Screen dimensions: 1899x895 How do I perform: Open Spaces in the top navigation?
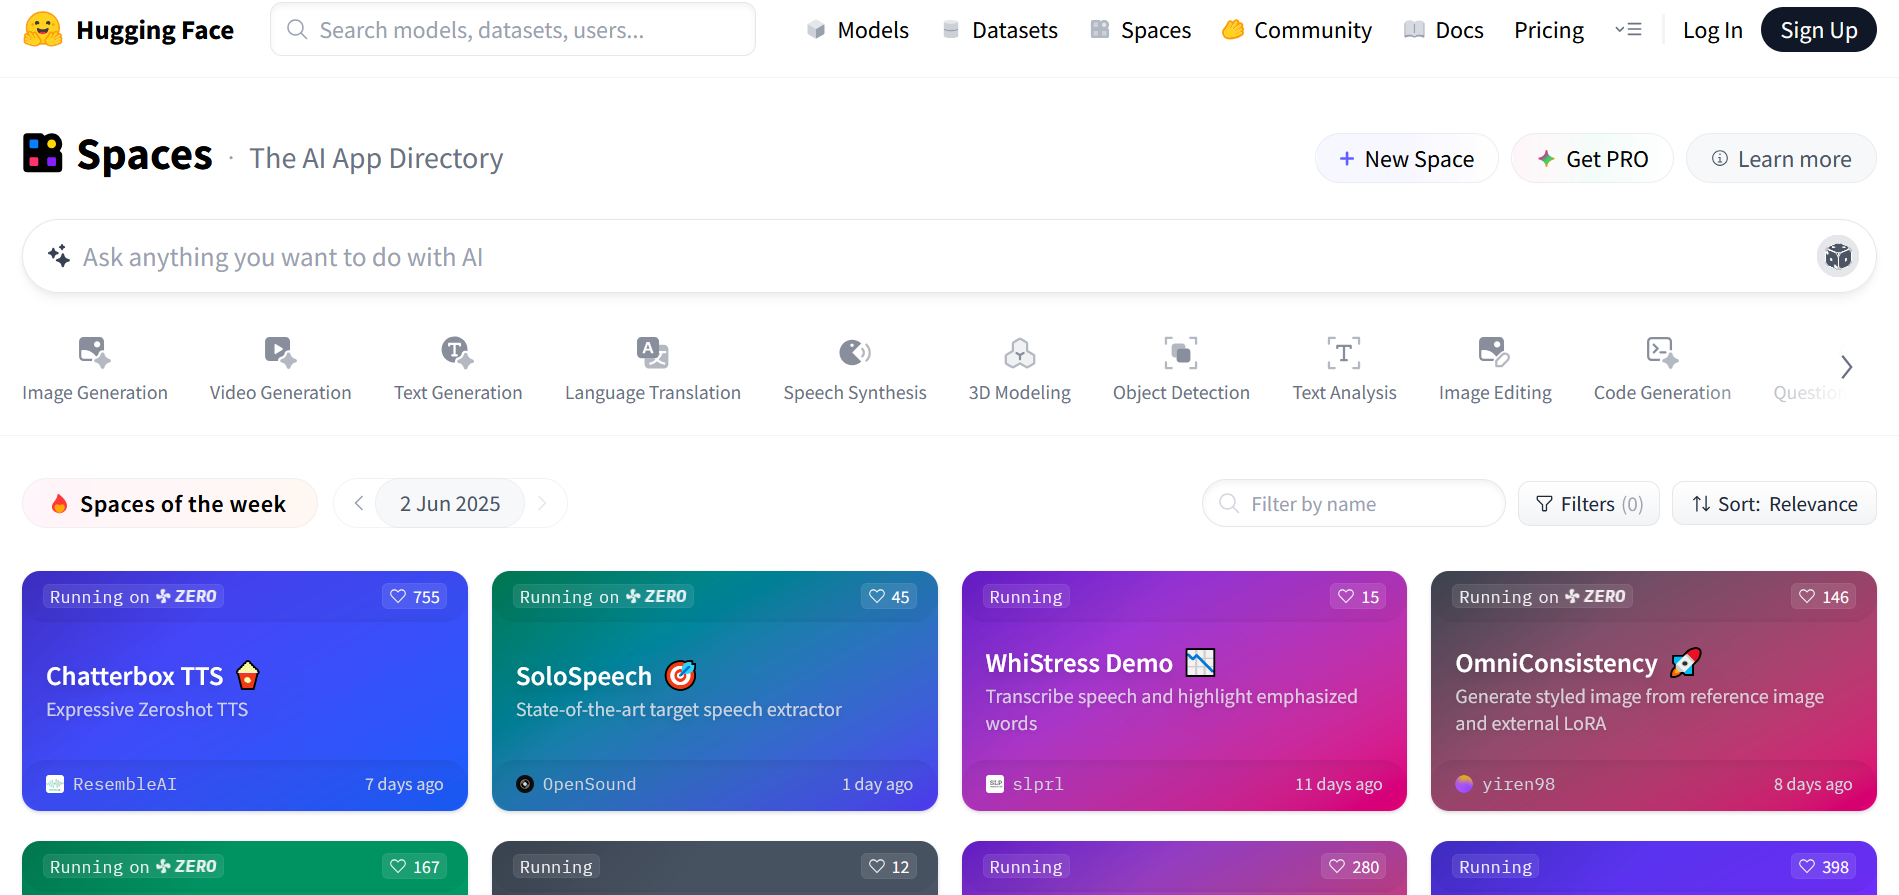tap(1140, 30)
